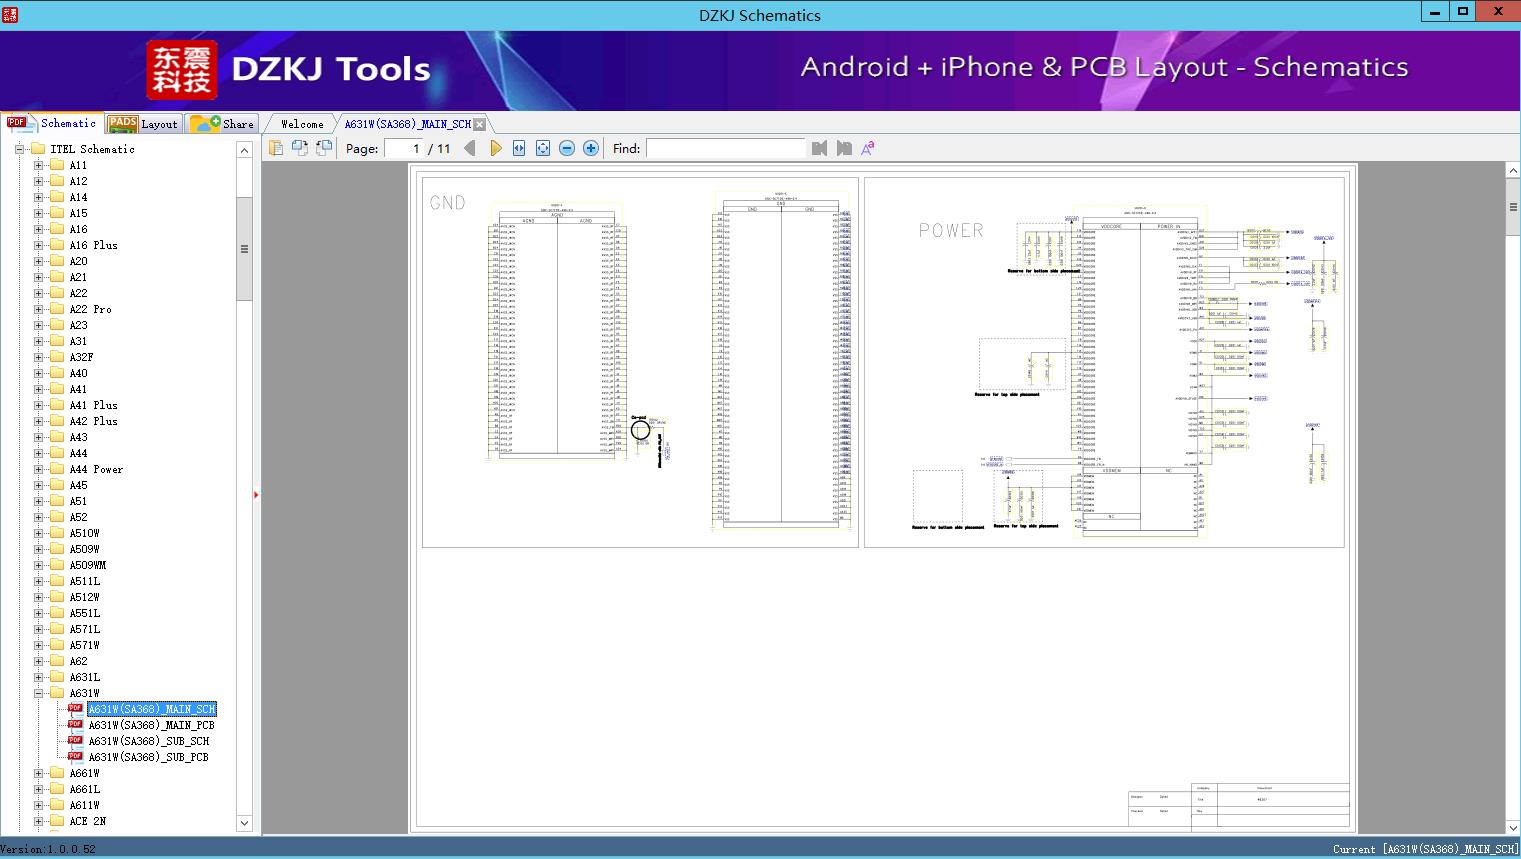Screen dimensions: 1521x859
Task: Select the A20 folder
Action: (x=78, y=261)
